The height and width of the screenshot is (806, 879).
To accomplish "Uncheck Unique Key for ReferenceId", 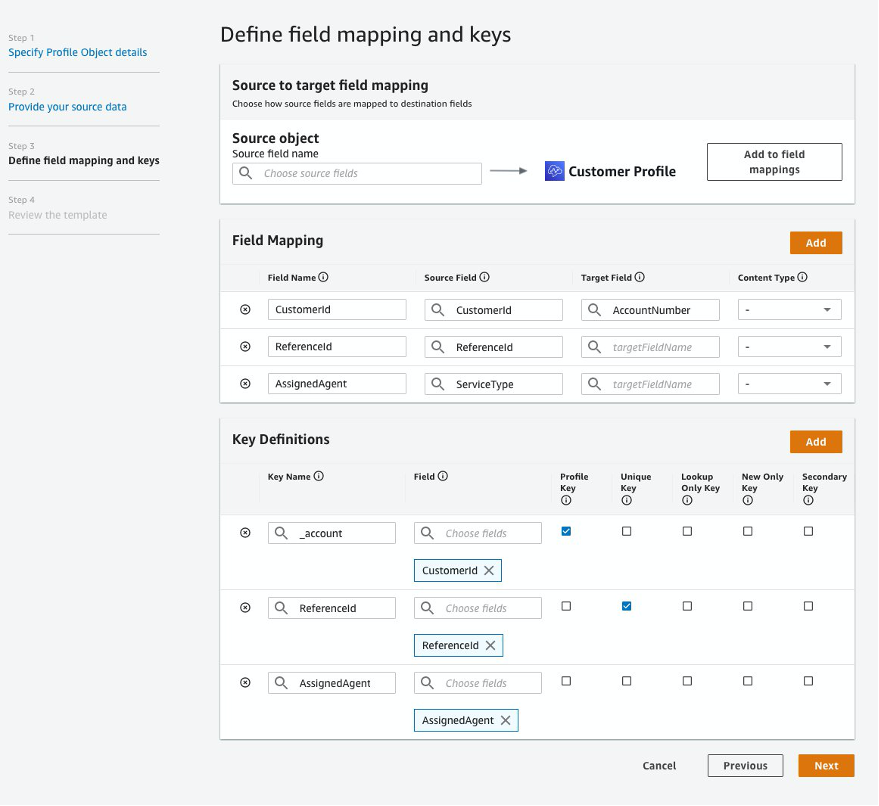I will (x=627, y=606).
